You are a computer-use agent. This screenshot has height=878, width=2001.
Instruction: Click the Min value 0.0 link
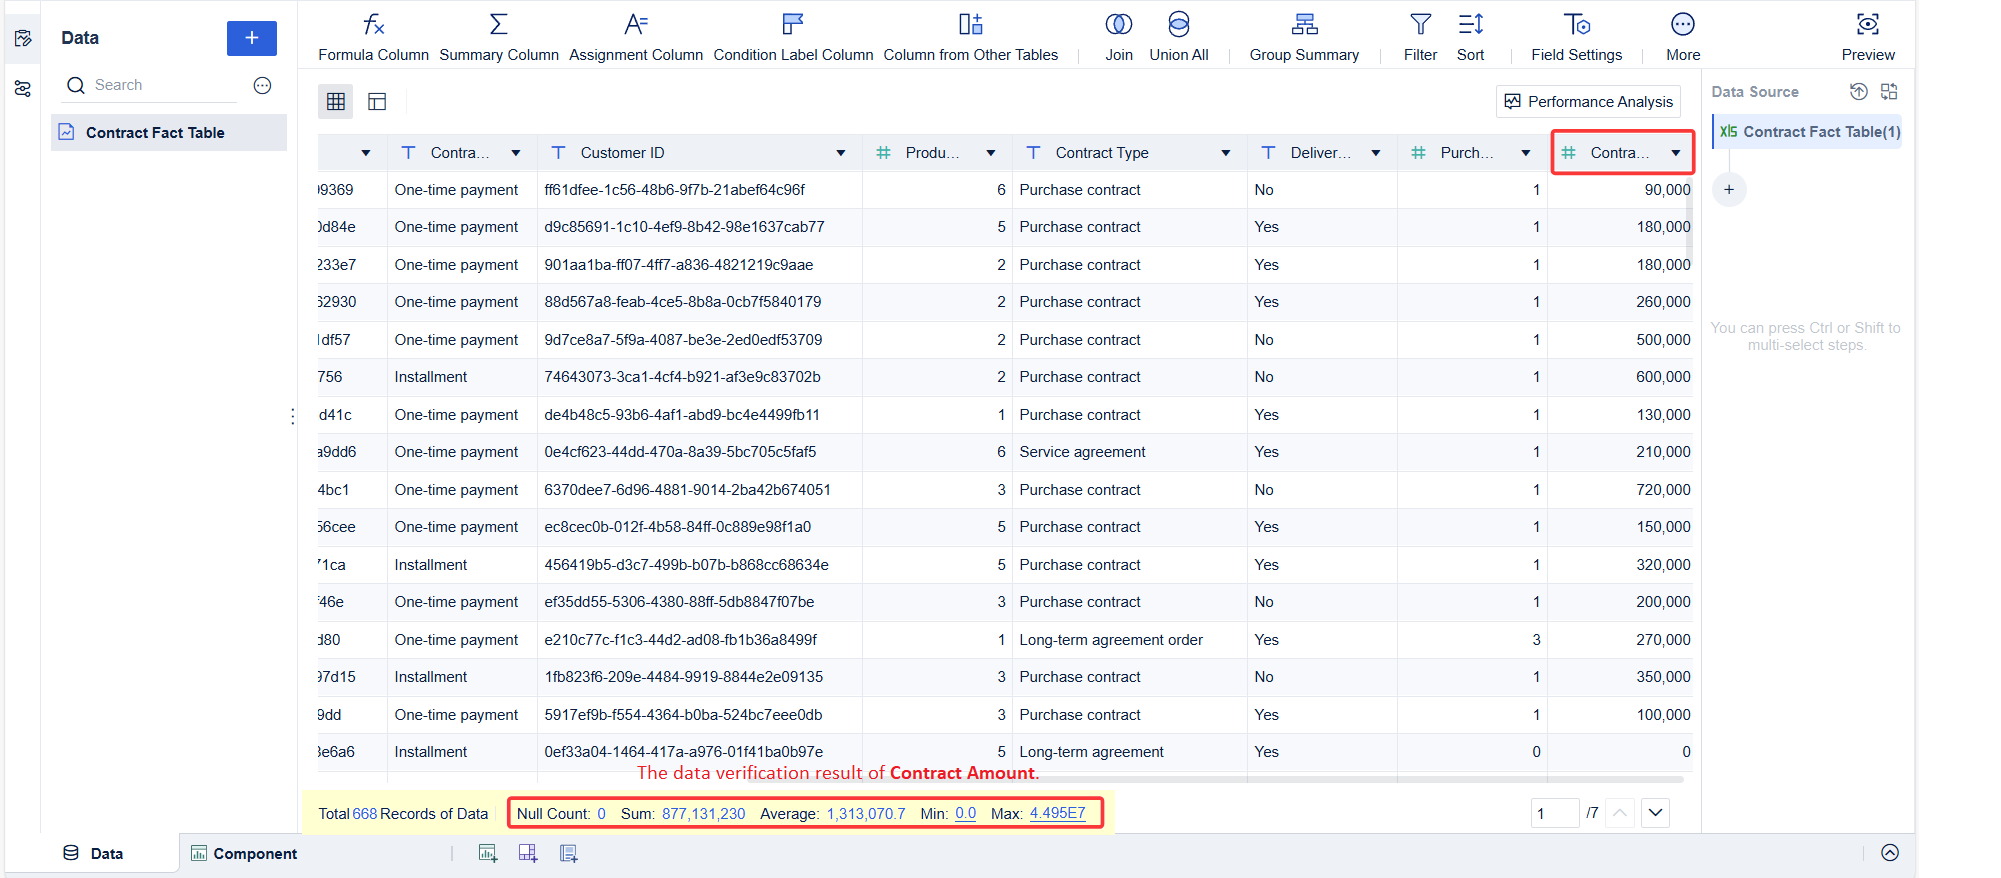(x=965, y=813)
